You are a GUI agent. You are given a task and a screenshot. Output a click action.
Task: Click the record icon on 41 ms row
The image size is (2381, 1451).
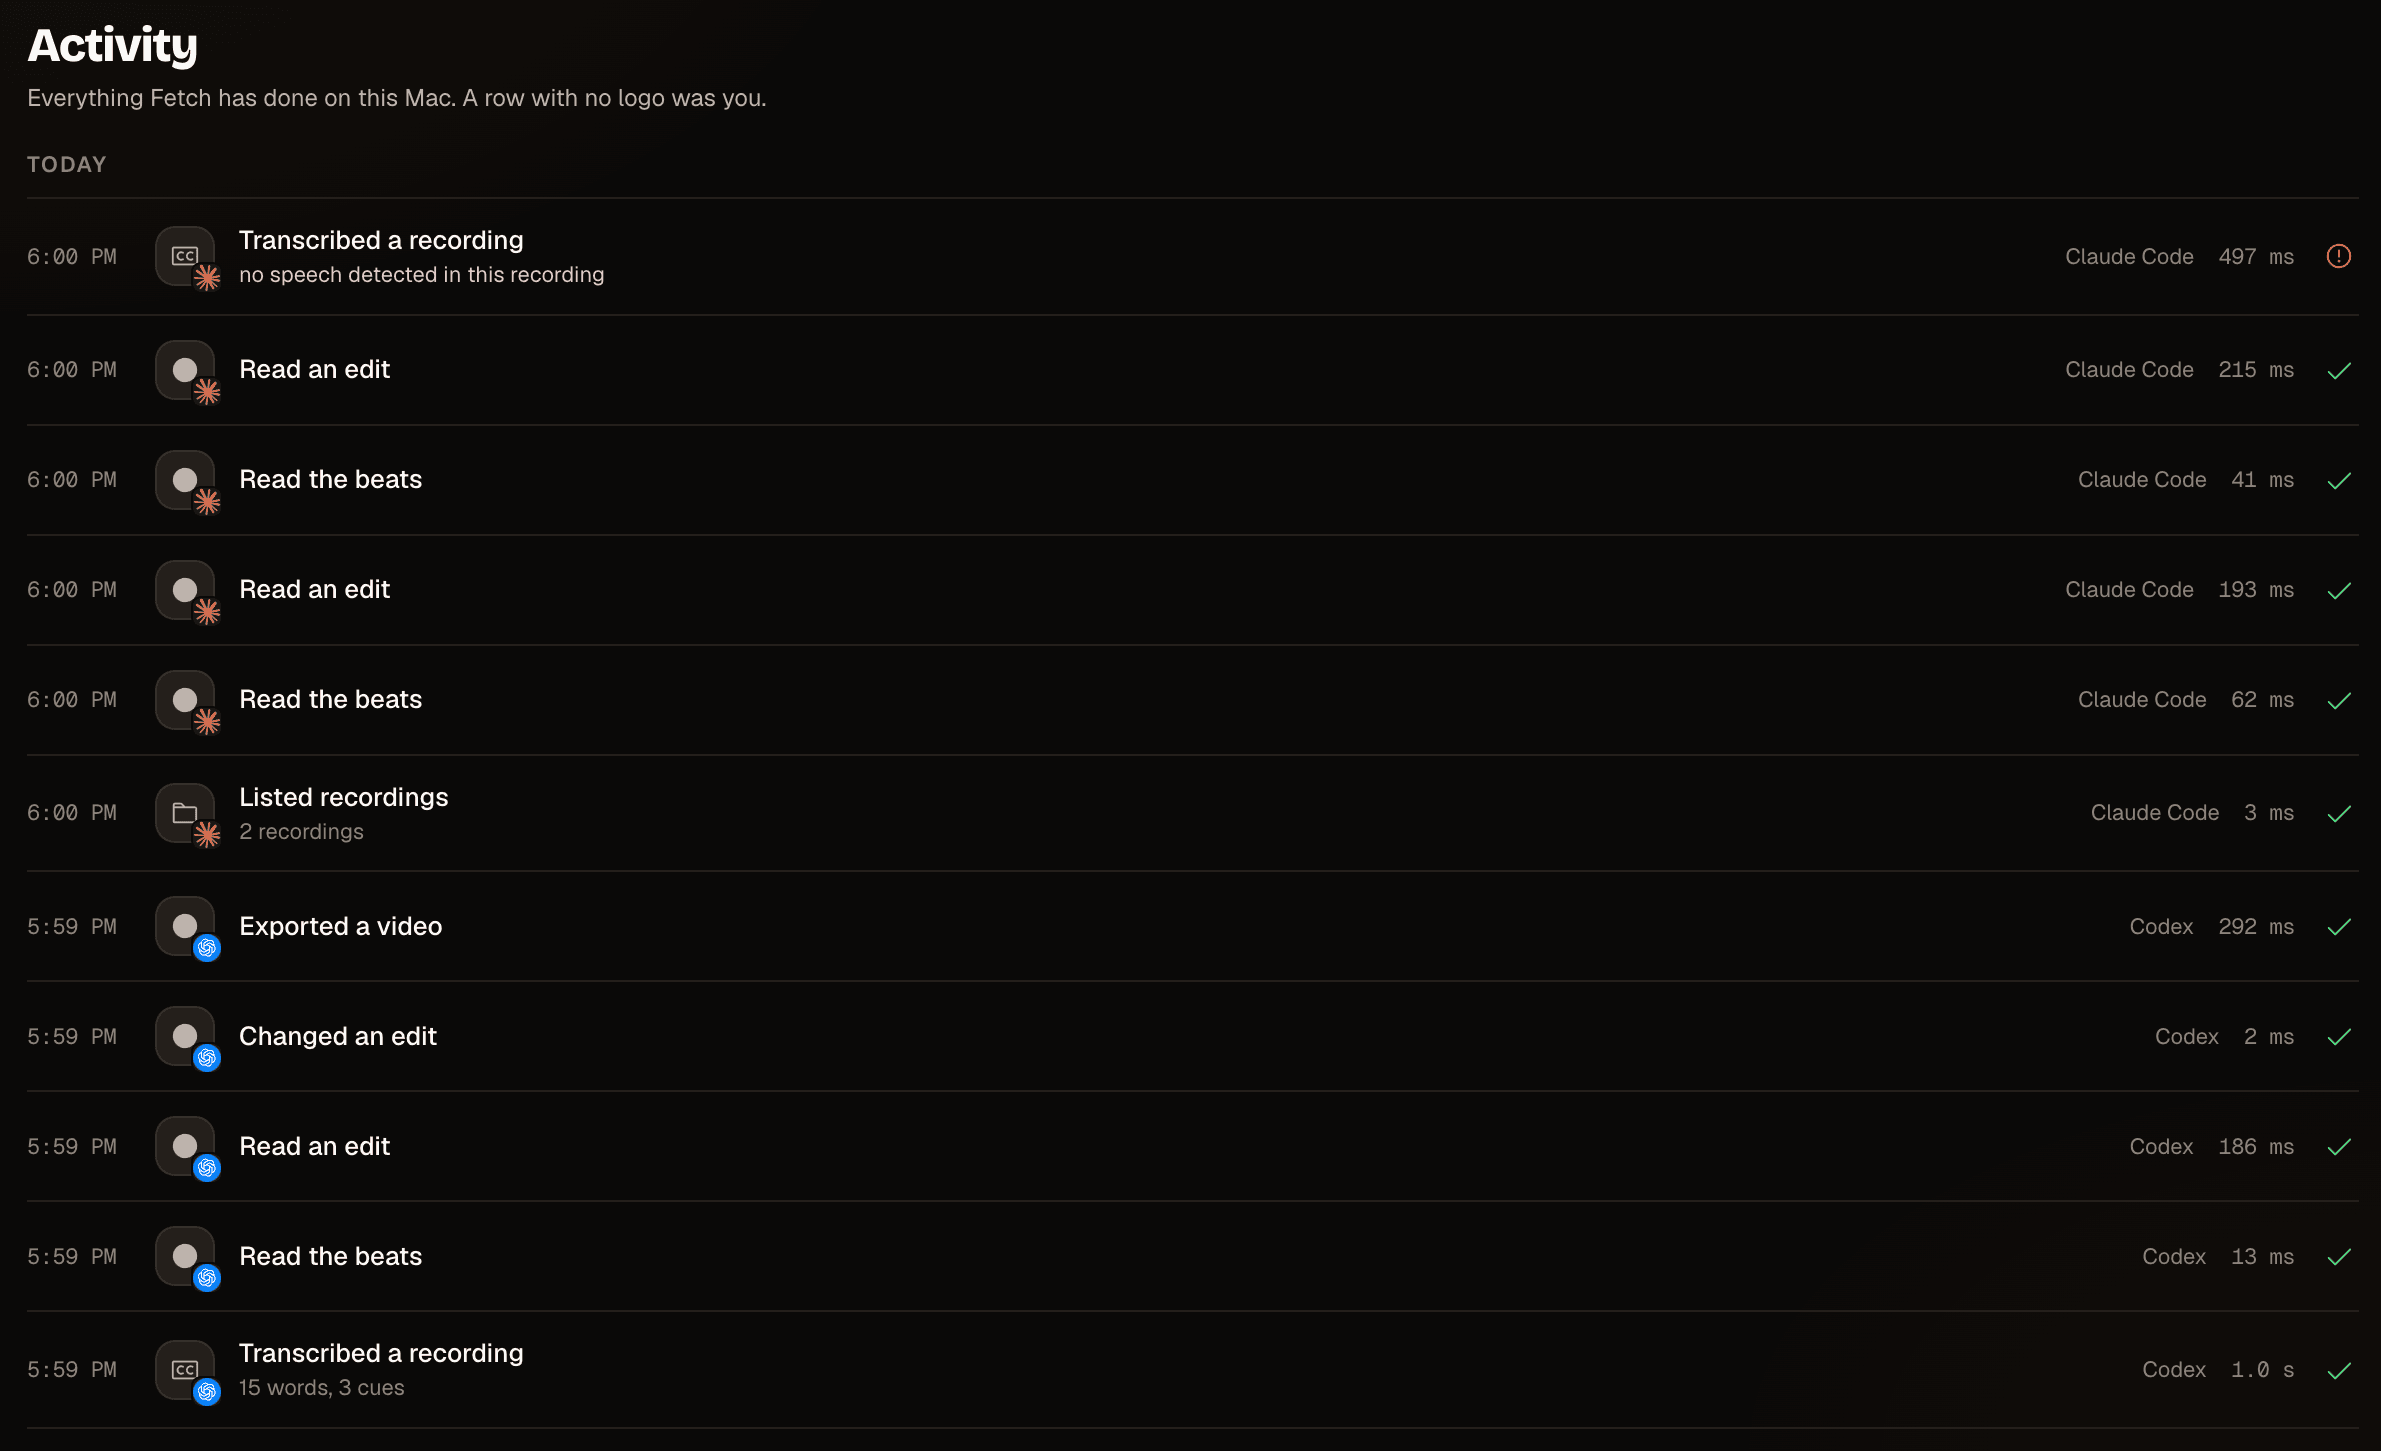point(185,480)
